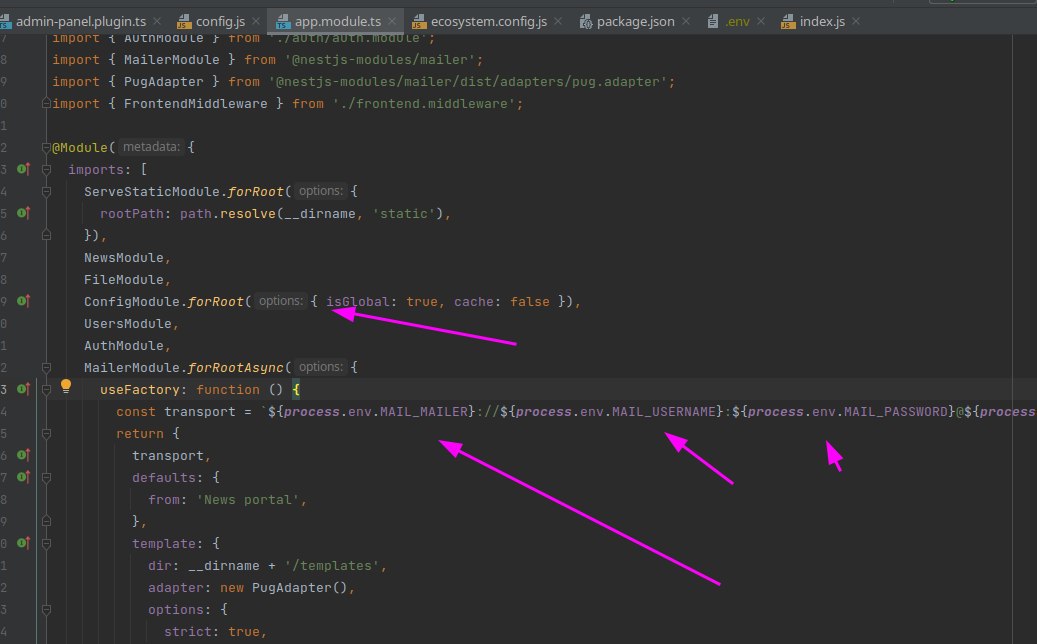The width and height of the screenshot is (1037, 644).
Task: Click gutter marker beside useFactory line
Action: point(24,388)
